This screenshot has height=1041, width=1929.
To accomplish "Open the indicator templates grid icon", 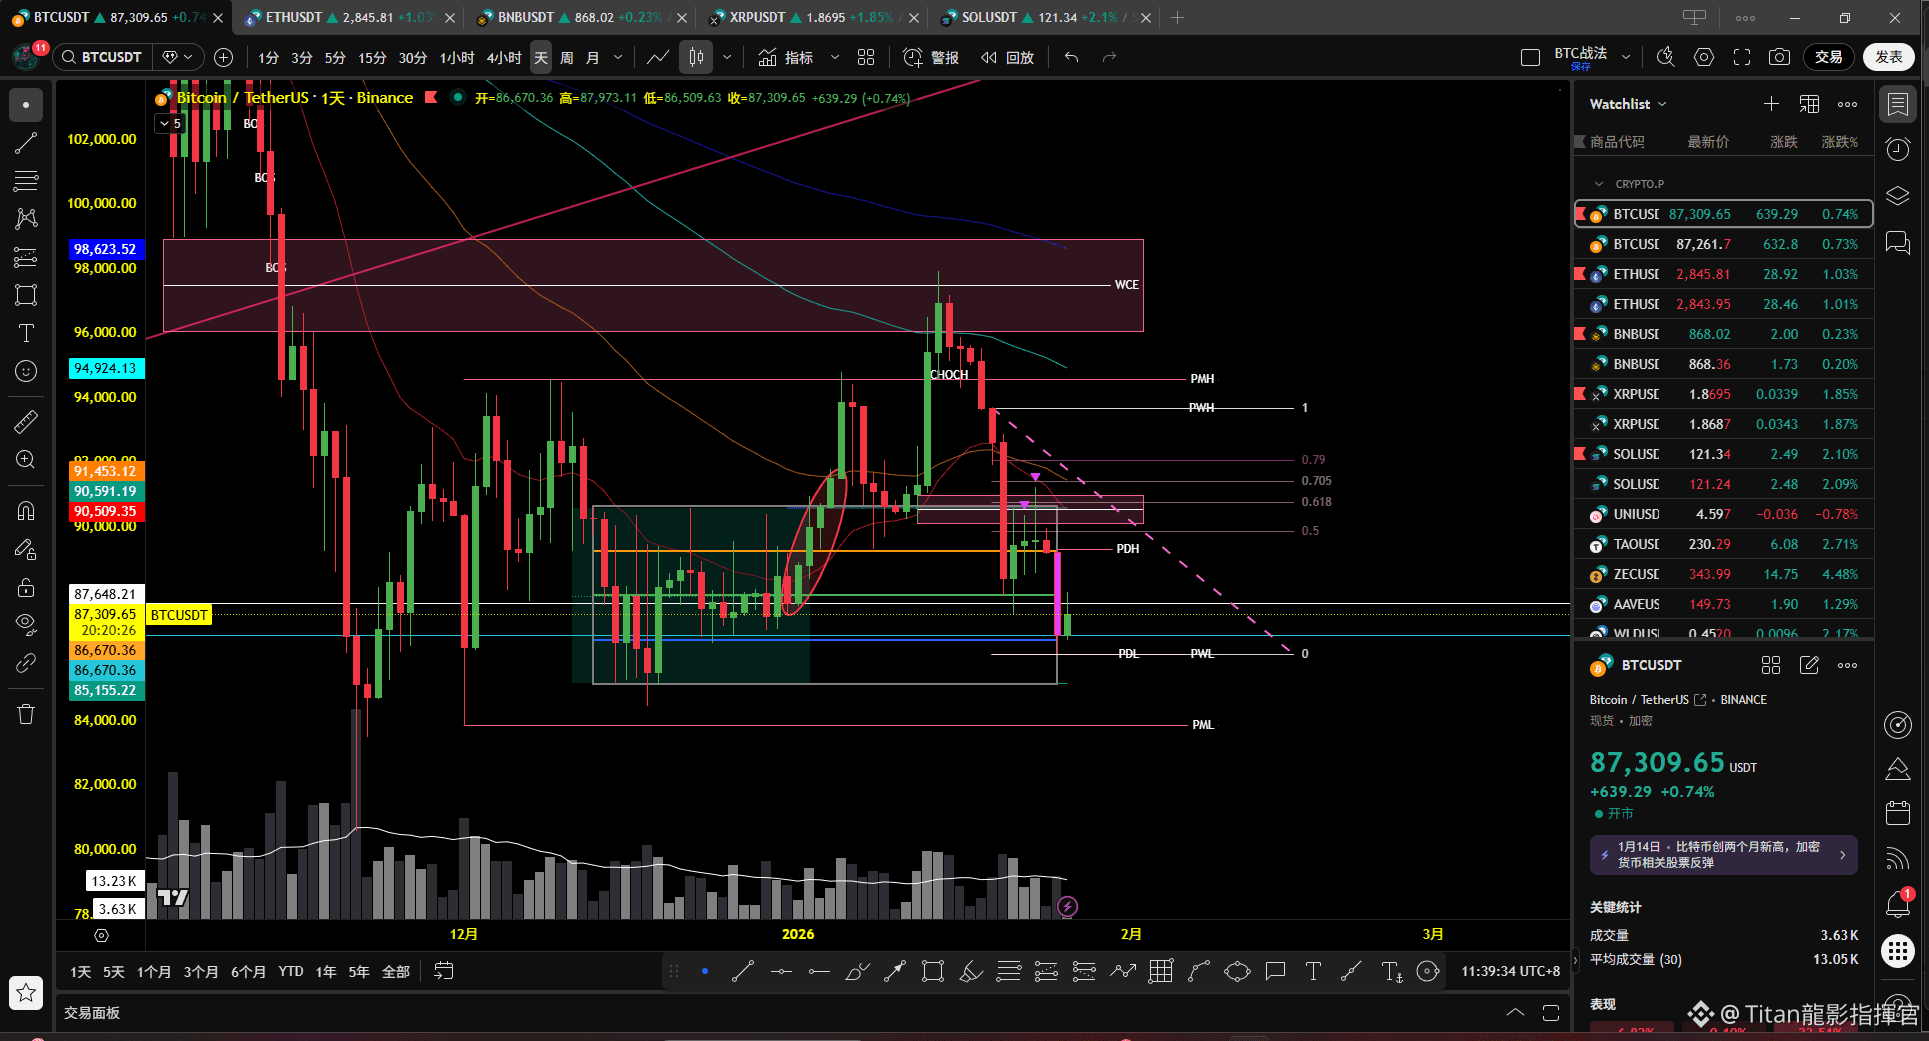I will pos(866,58).
